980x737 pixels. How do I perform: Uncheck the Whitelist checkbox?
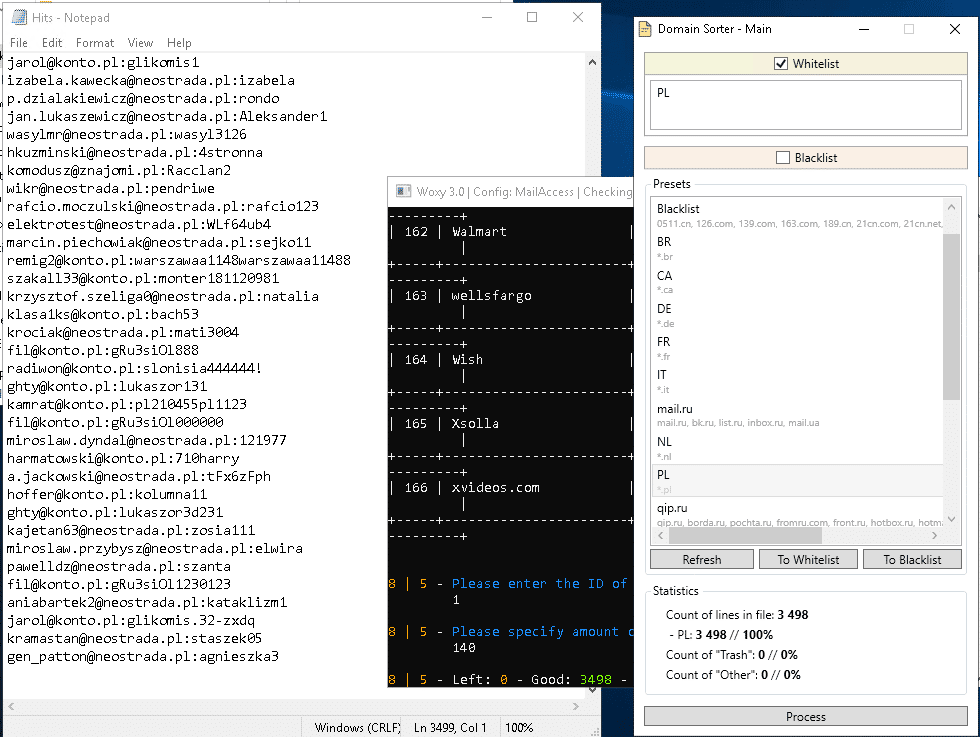click(781, 64)
